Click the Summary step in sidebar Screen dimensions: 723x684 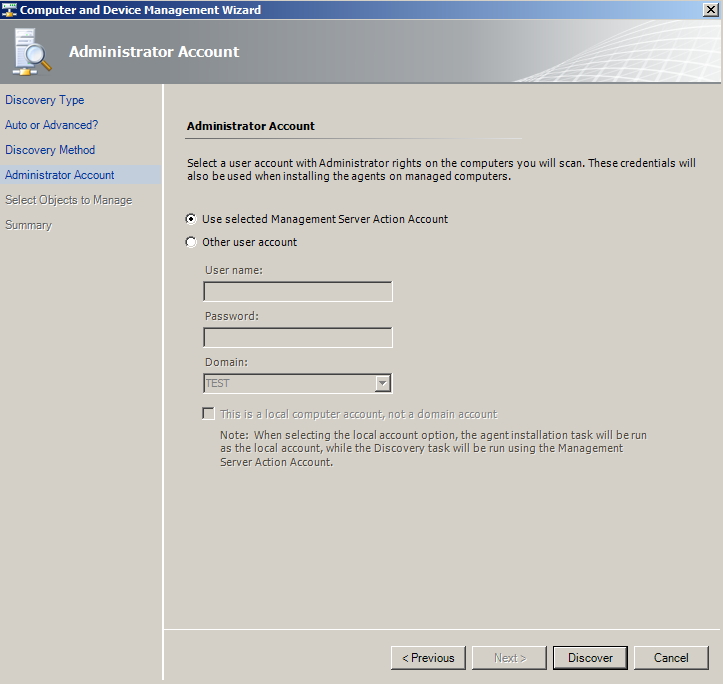28,225
